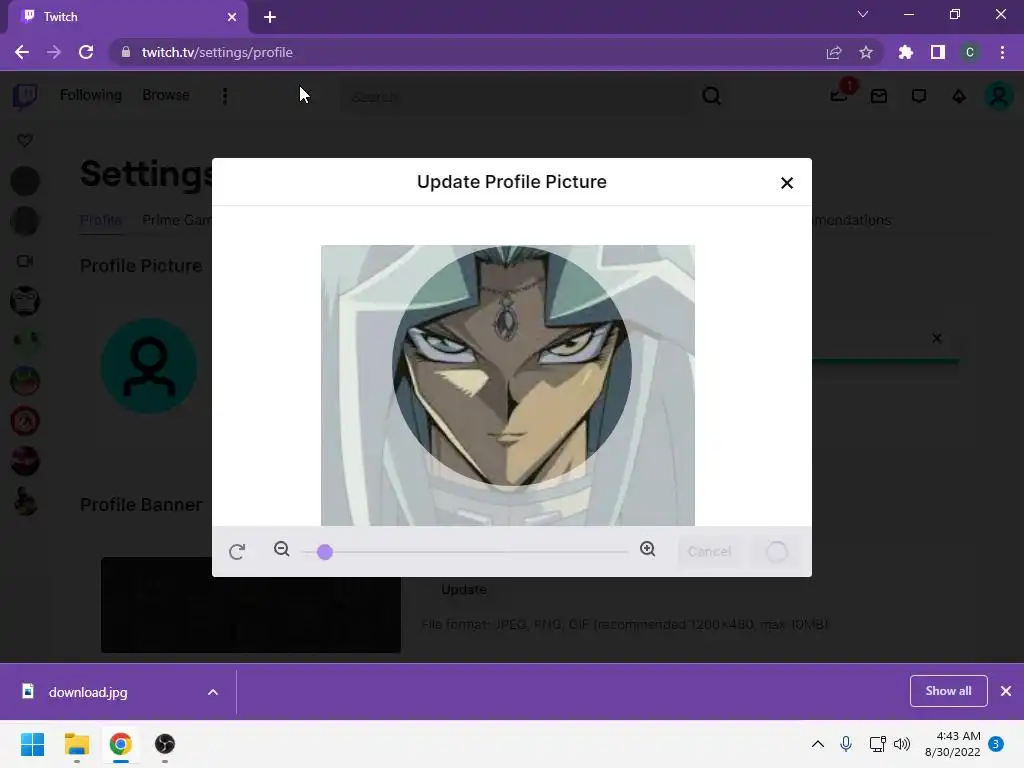
Task: Open the clock and date panel
Action: (953, 744)
